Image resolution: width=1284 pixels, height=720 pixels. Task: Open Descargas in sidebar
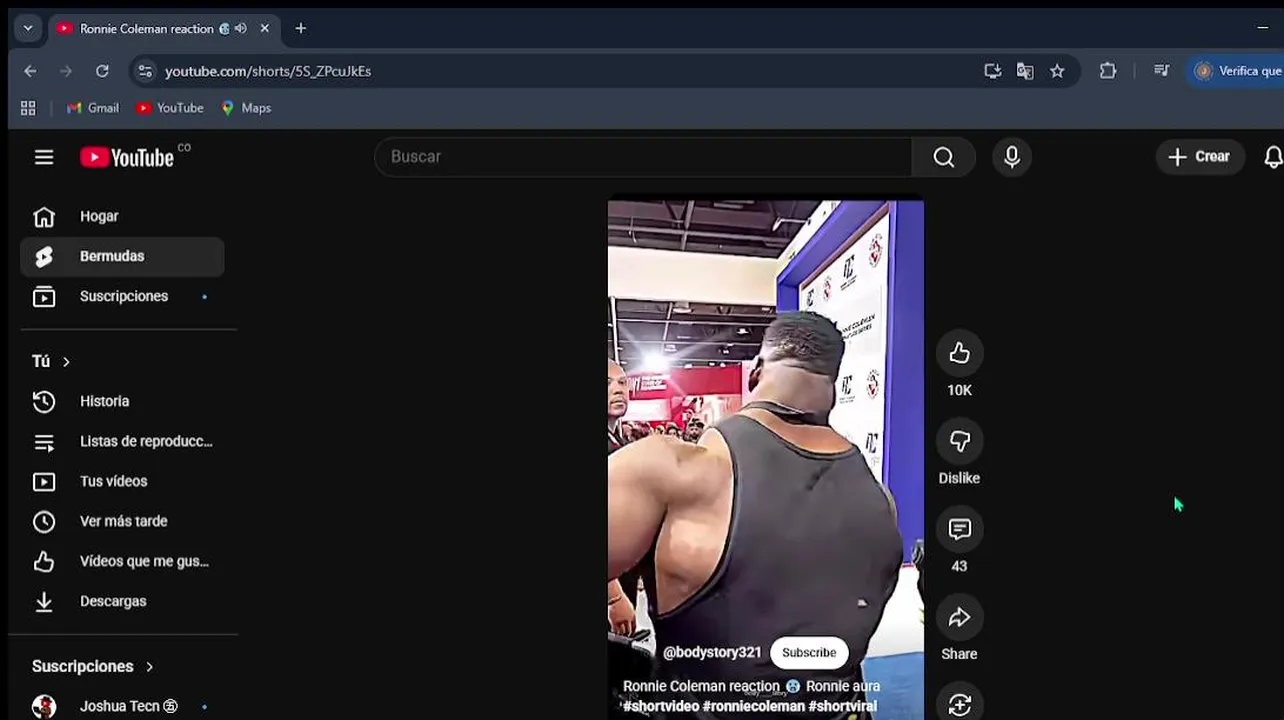point(122,601)
